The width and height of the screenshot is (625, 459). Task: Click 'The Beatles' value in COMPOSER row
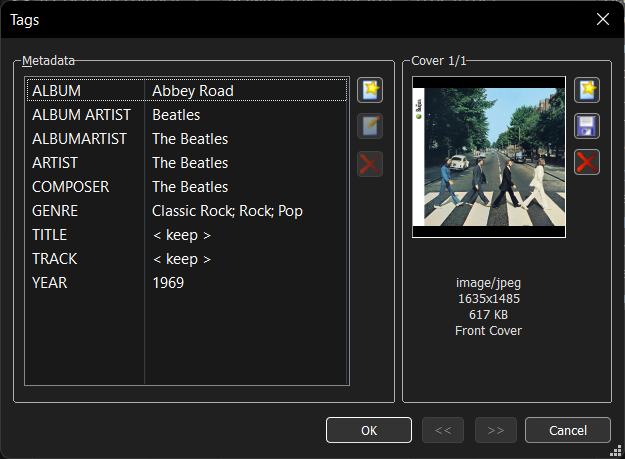click(x=190, y=187)
